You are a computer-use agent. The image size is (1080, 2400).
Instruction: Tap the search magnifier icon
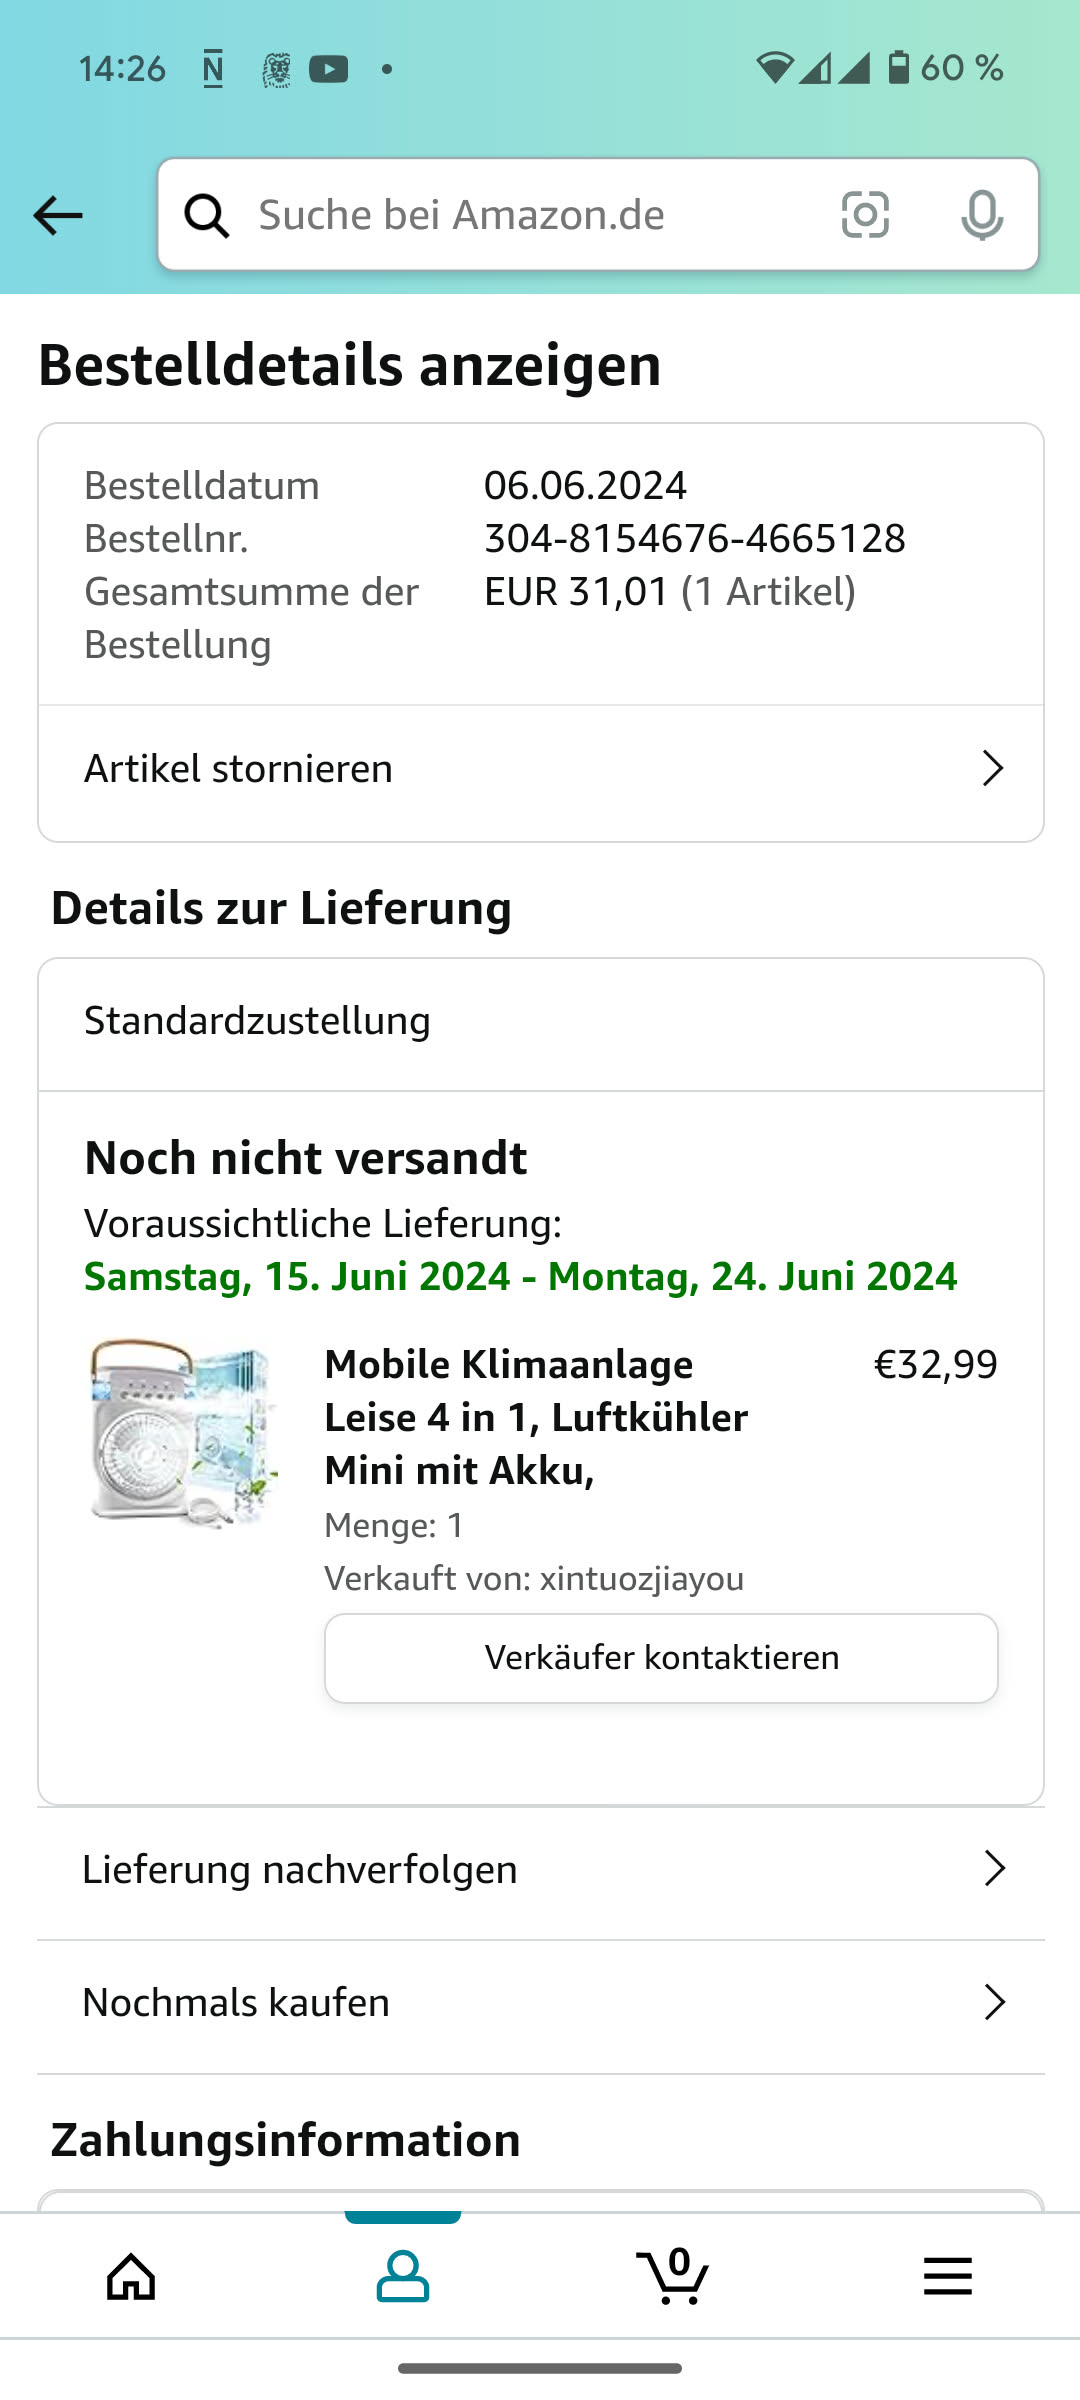(x=207, y=215)
